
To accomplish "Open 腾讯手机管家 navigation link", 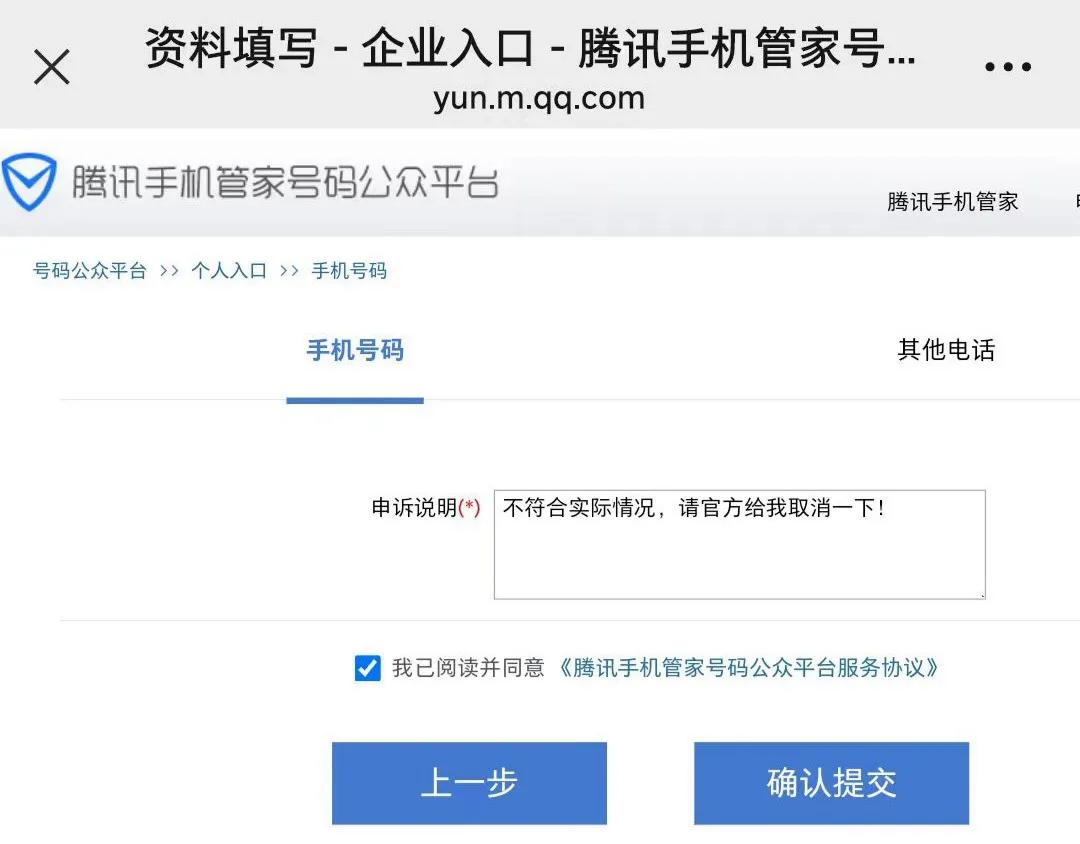I will tap(952, 202).
